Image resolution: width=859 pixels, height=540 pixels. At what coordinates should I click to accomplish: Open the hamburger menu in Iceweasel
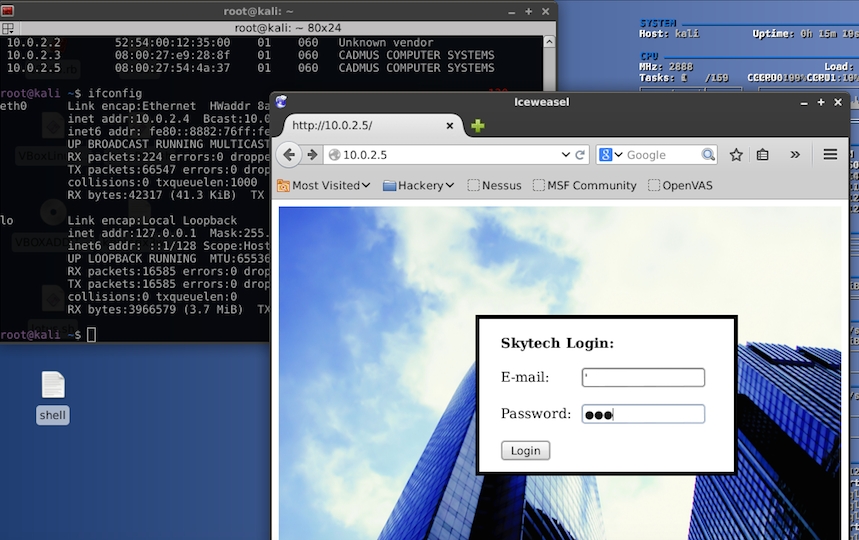click(x=830, y=155)
